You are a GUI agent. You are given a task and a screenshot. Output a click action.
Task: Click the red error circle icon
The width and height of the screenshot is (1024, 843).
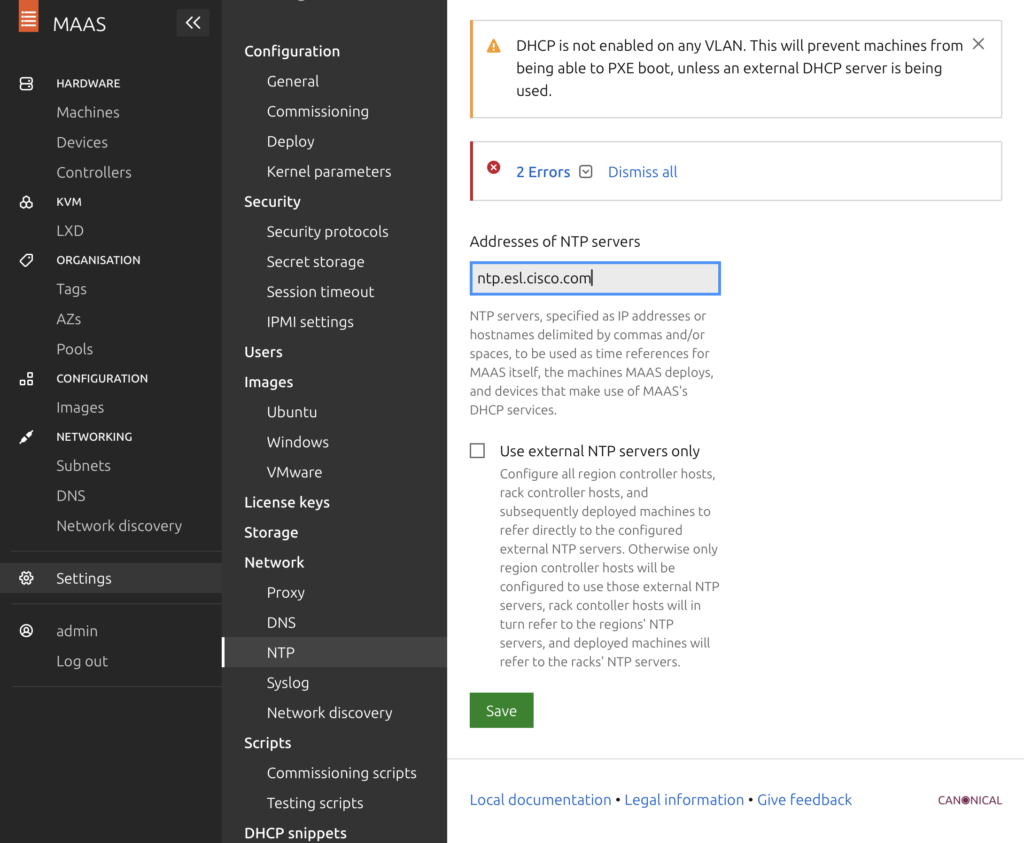click(x=494, y=168)
